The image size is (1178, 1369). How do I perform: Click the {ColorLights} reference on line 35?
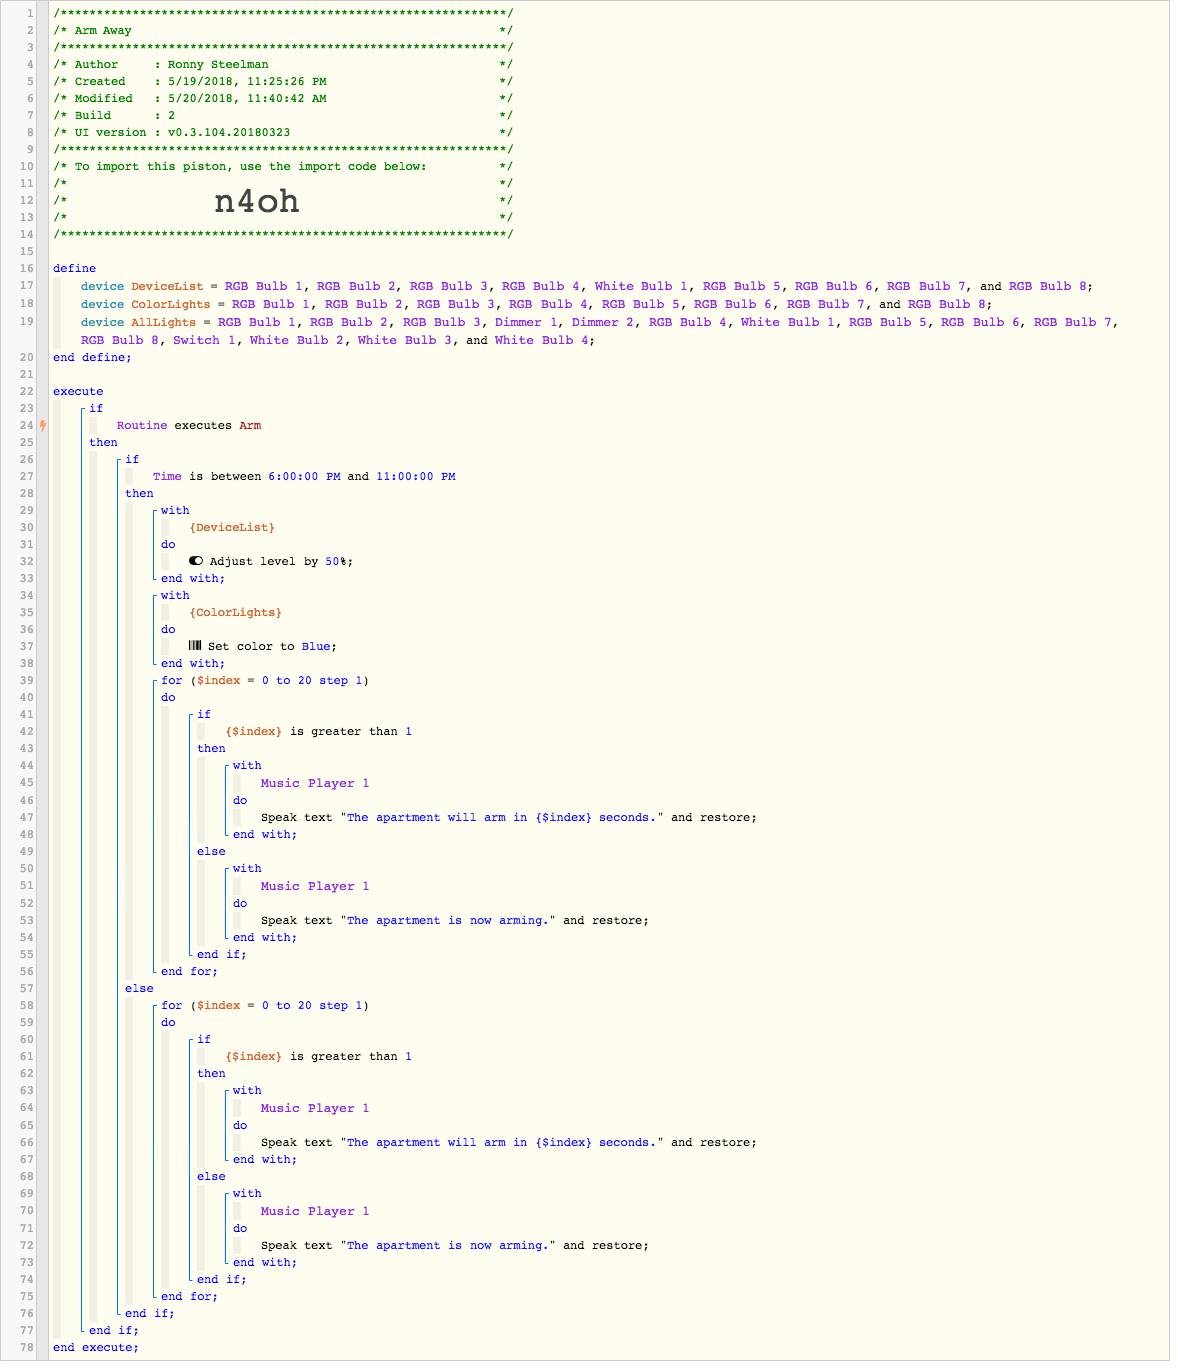point(236,613)
